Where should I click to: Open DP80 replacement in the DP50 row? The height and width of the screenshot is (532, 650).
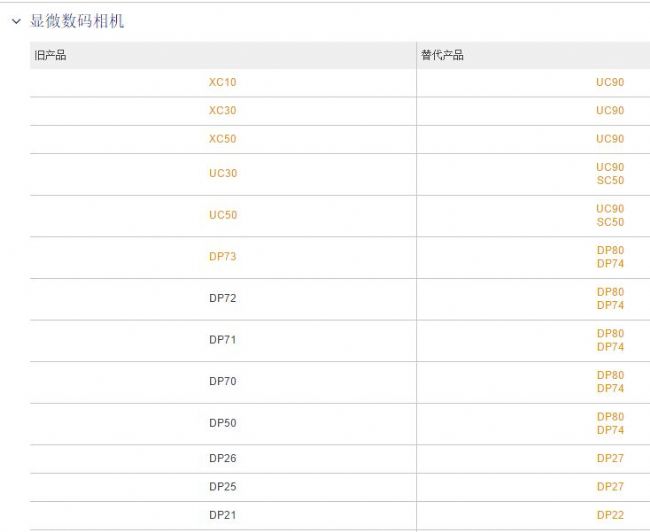609,416
